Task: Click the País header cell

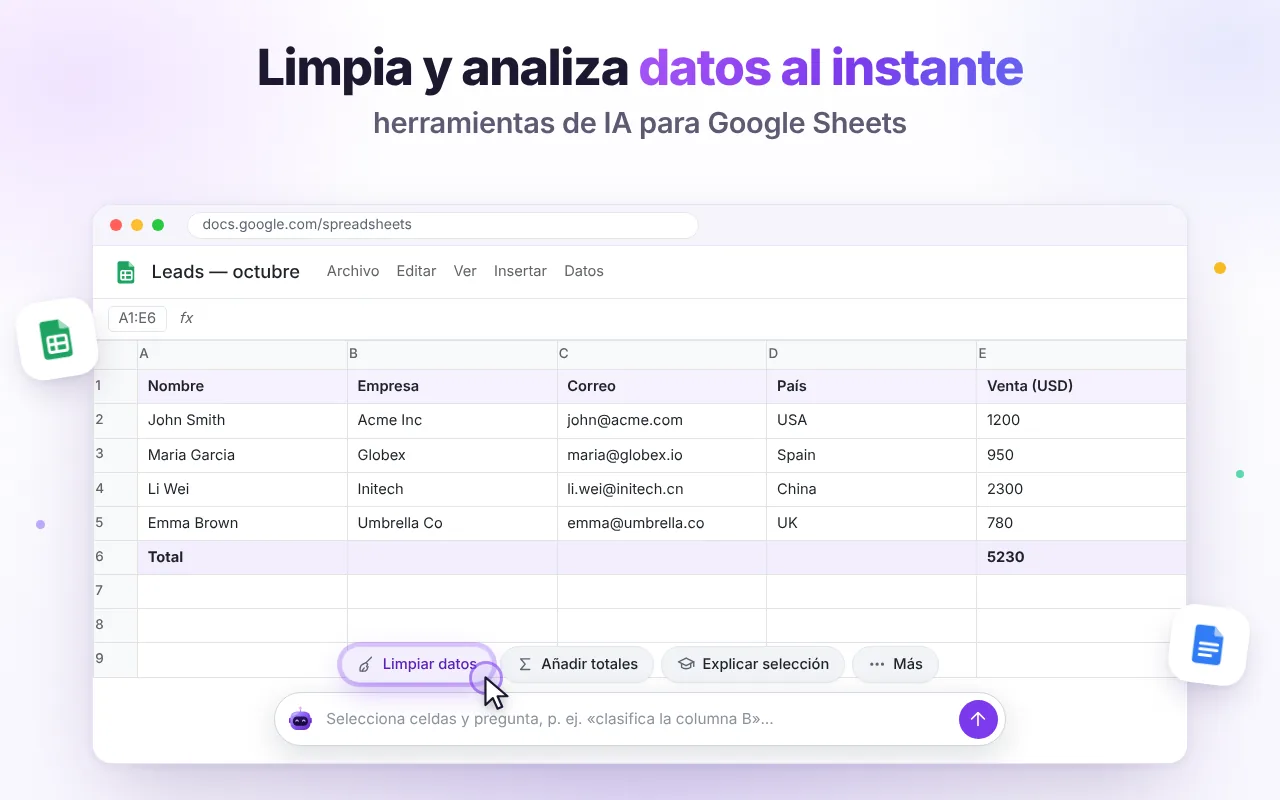Action: (x=872, y=386)
